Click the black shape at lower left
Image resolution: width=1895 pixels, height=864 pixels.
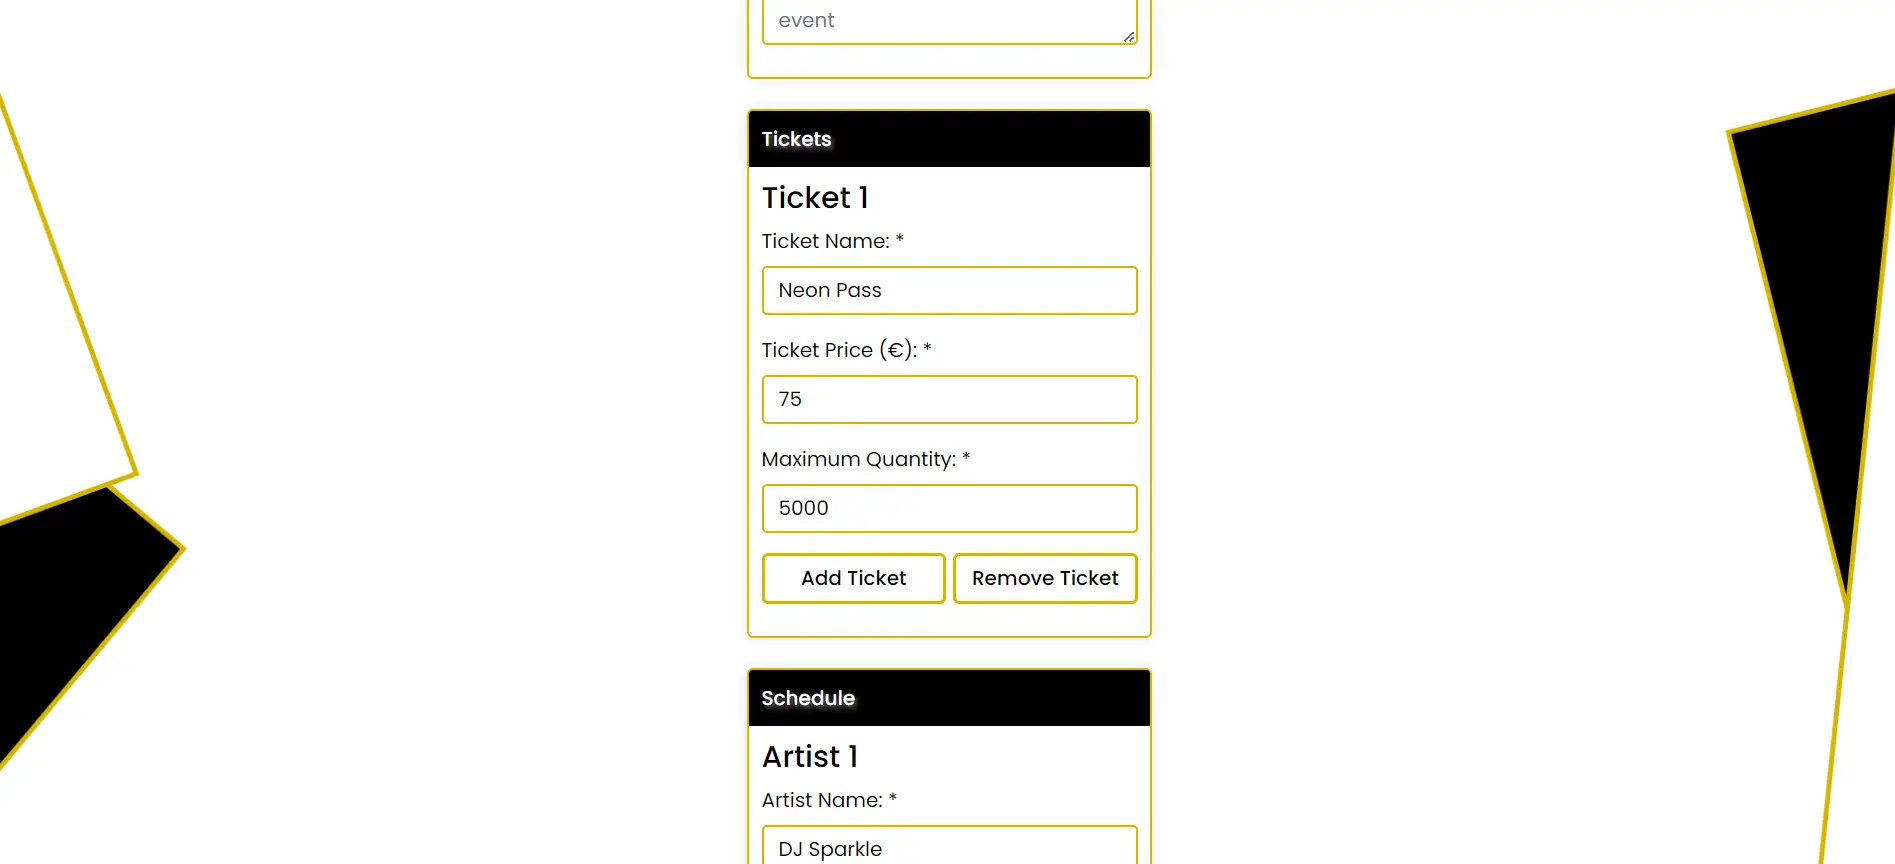click(70, 600)
